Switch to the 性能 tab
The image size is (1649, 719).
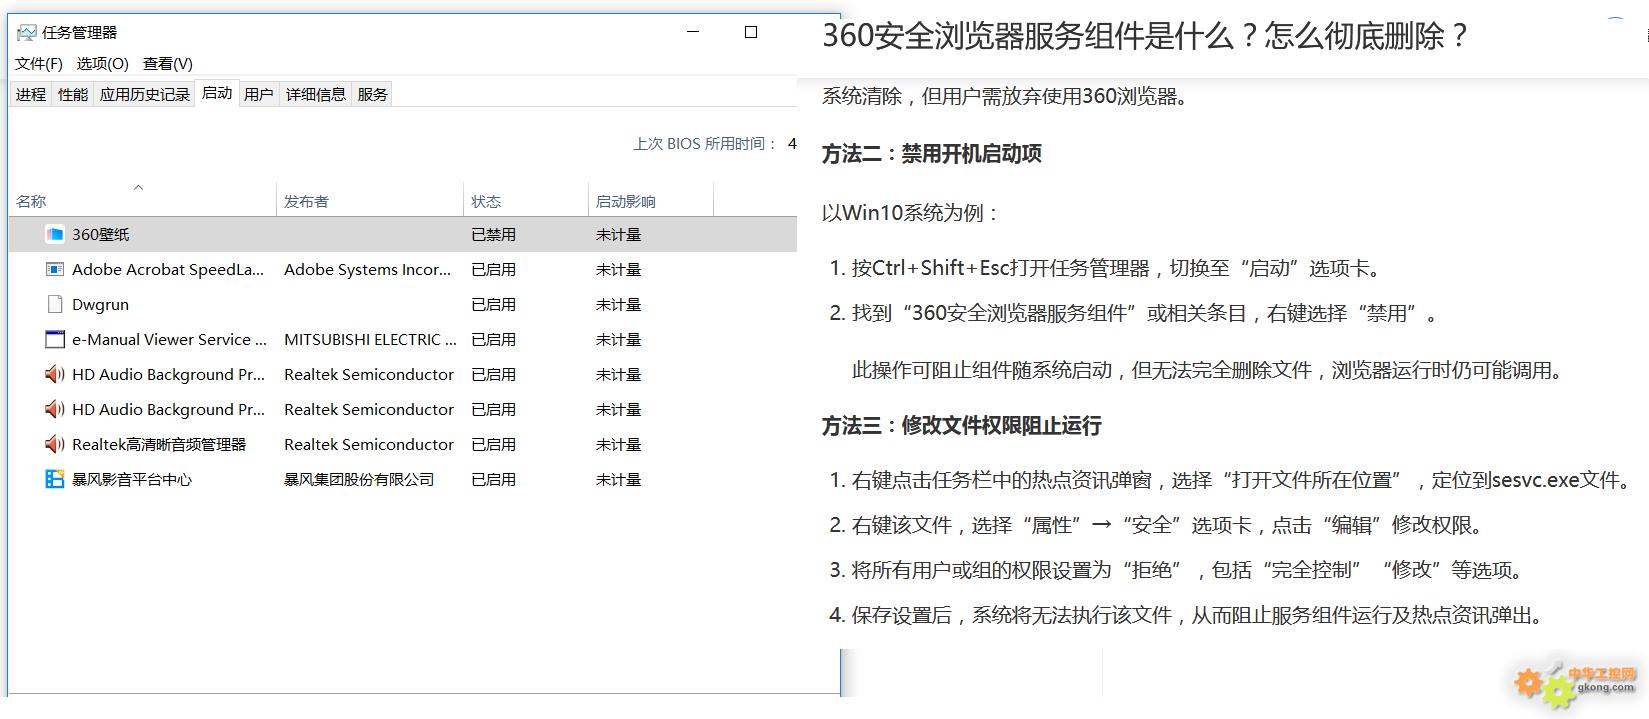click(72, 95)
